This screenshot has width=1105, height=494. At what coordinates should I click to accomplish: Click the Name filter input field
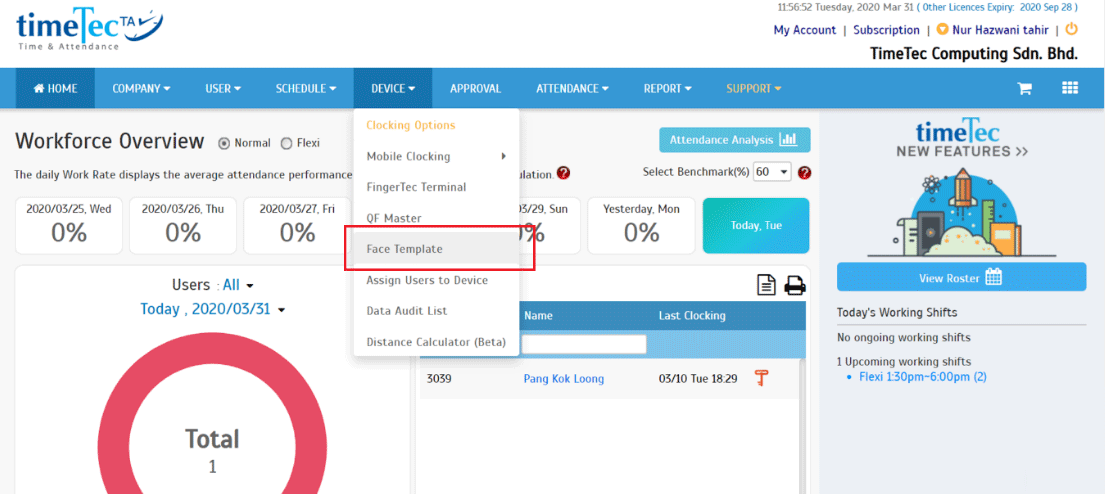[x=584, y=344]
